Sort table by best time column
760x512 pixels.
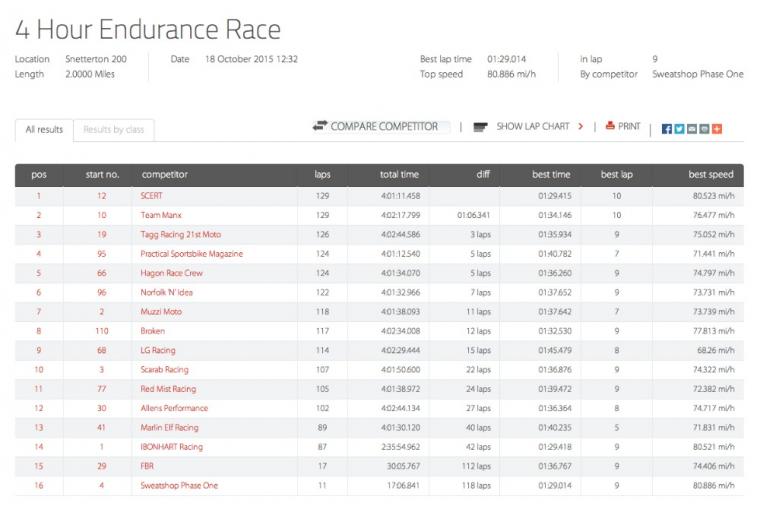tap(551, 175)
